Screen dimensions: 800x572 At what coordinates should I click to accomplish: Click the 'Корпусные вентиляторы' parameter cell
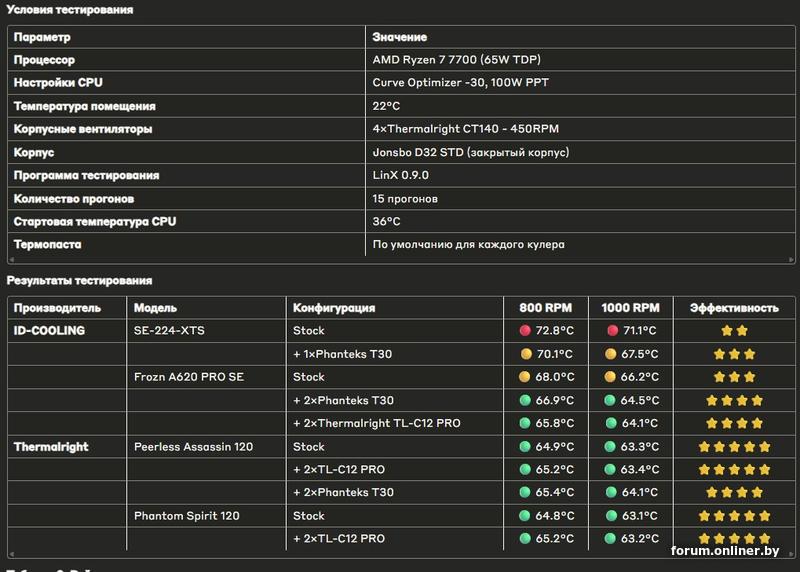[83, 129]
